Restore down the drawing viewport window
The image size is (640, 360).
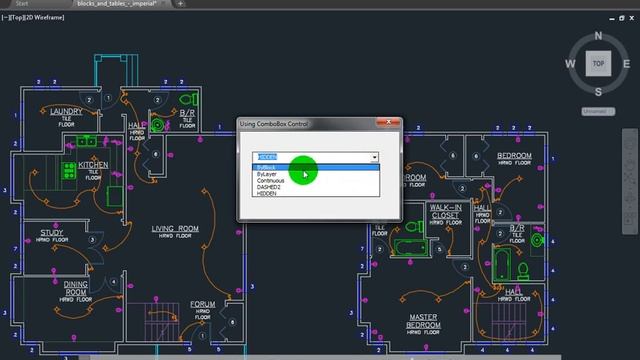[622, 18]
